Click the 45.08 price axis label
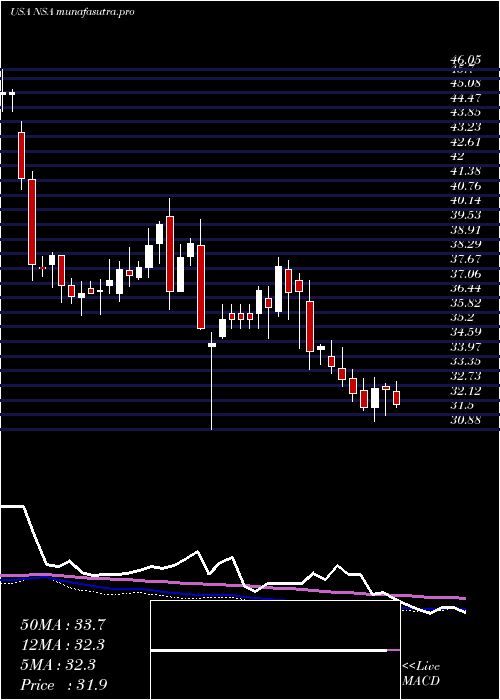This screenshot has width=500, height=700. [465, 83]
